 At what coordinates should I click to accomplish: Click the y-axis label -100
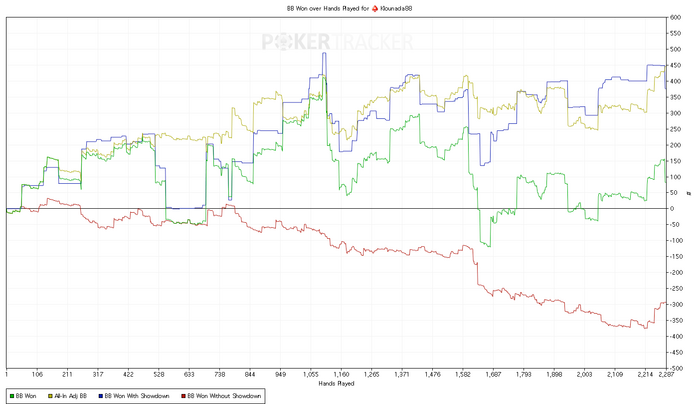coord(676,241)
